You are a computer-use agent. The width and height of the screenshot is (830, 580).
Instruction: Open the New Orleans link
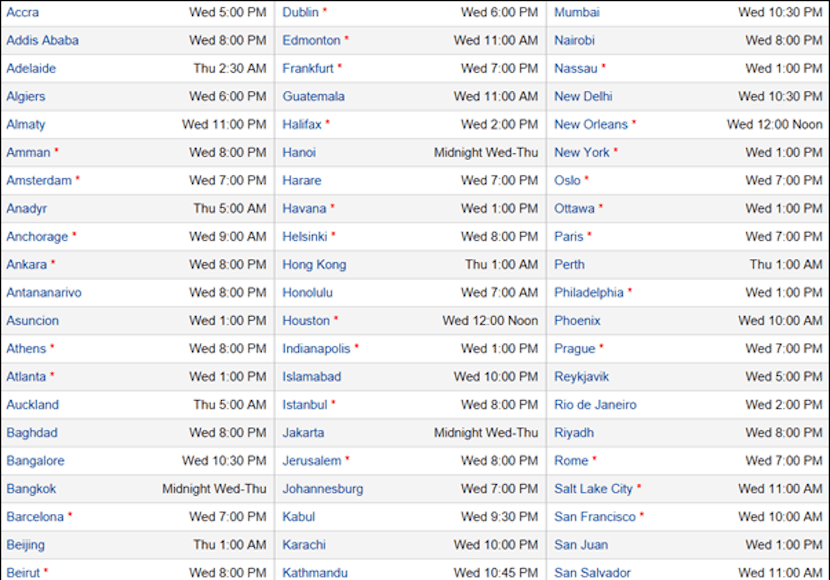[x=591, y=124]
